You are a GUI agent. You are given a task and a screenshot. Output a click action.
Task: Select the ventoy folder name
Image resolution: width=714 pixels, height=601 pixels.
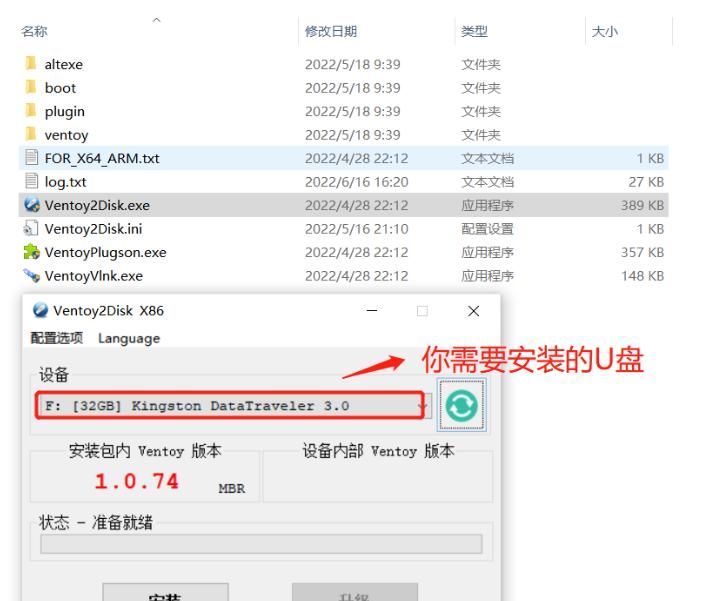pyautogui.click(x=66, y=135)
